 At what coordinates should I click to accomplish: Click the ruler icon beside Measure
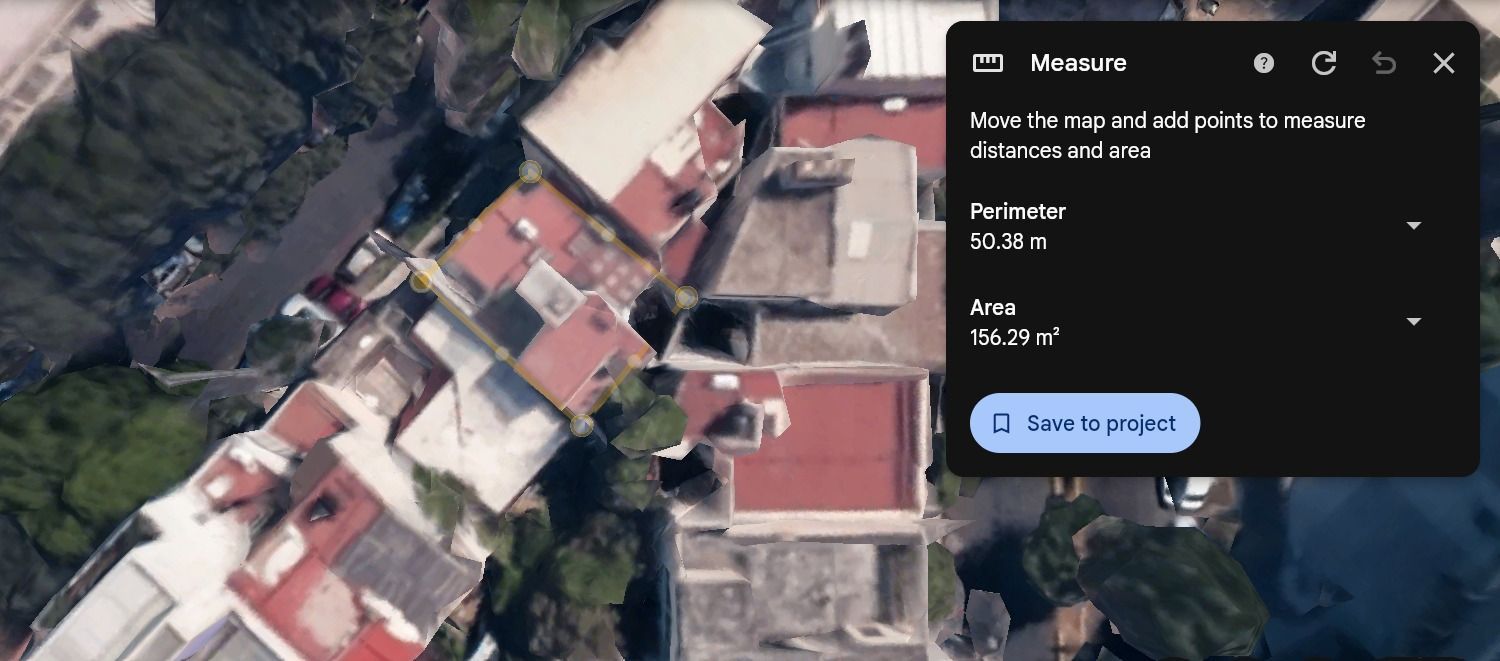[988, 63]
